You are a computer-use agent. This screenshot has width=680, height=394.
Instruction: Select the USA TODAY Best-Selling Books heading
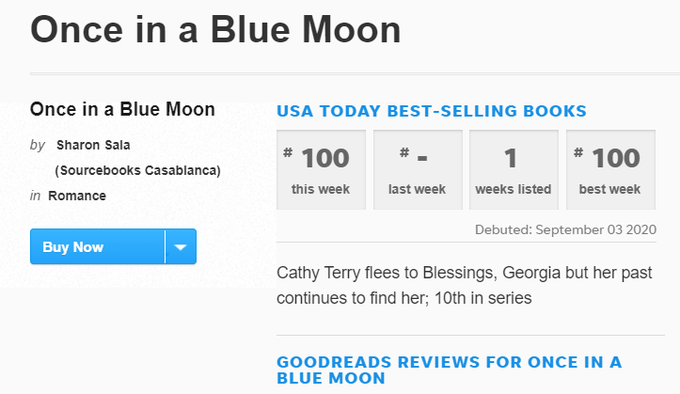point(432,111)
